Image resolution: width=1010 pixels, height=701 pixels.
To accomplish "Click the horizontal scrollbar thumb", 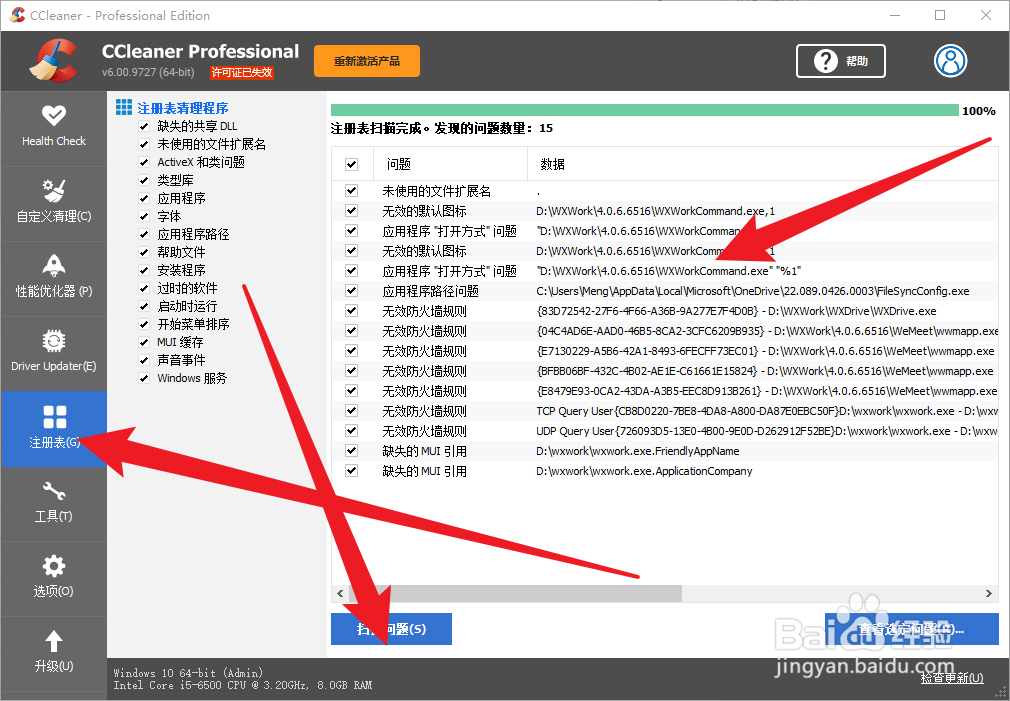I will [515, 593].
